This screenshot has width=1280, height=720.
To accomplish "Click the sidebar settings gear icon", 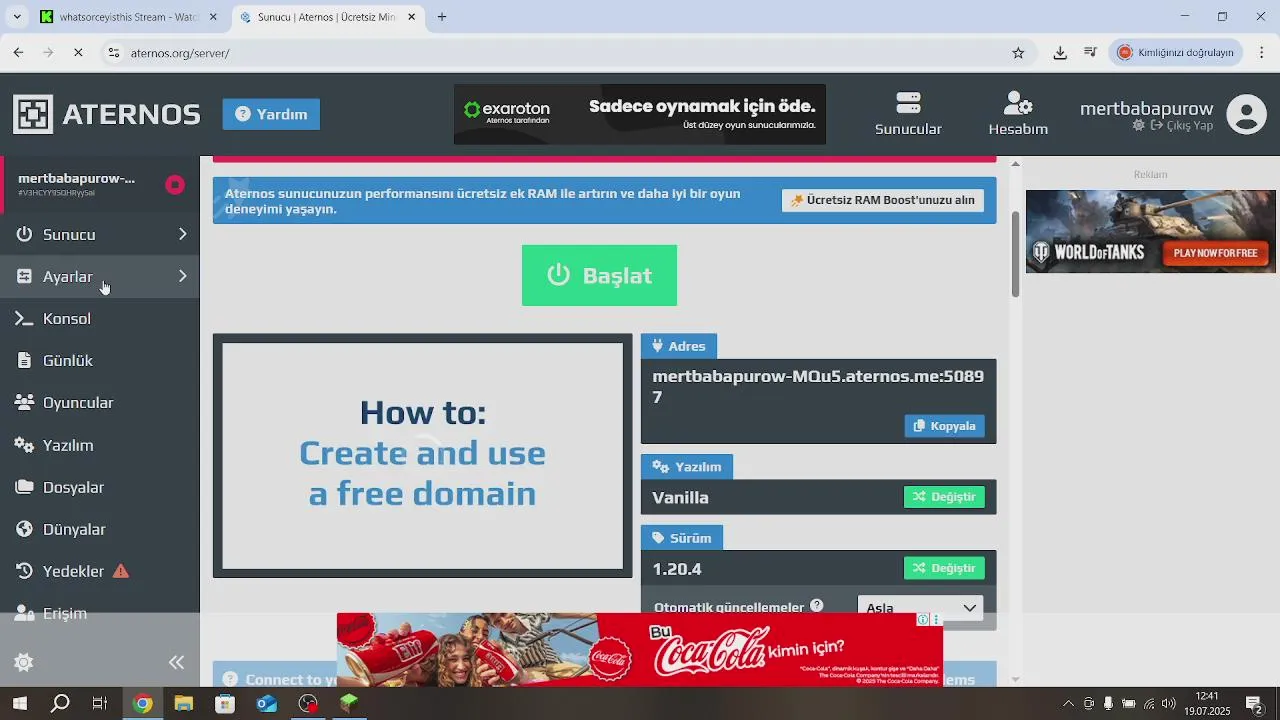I will [x=24, y=662].
